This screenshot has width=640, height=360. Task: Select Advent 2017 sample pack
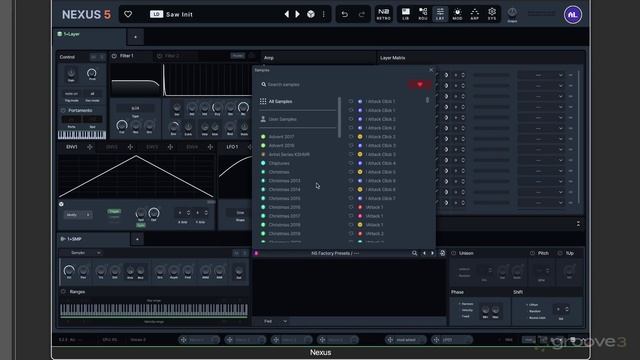pyautogui.click(x=281, y=137)
